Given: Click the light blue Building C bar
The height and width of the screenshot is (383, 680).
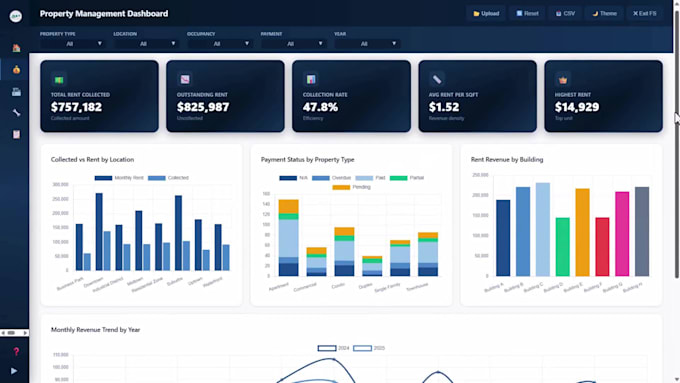Looking at the screenshot, I should (543, 229).
